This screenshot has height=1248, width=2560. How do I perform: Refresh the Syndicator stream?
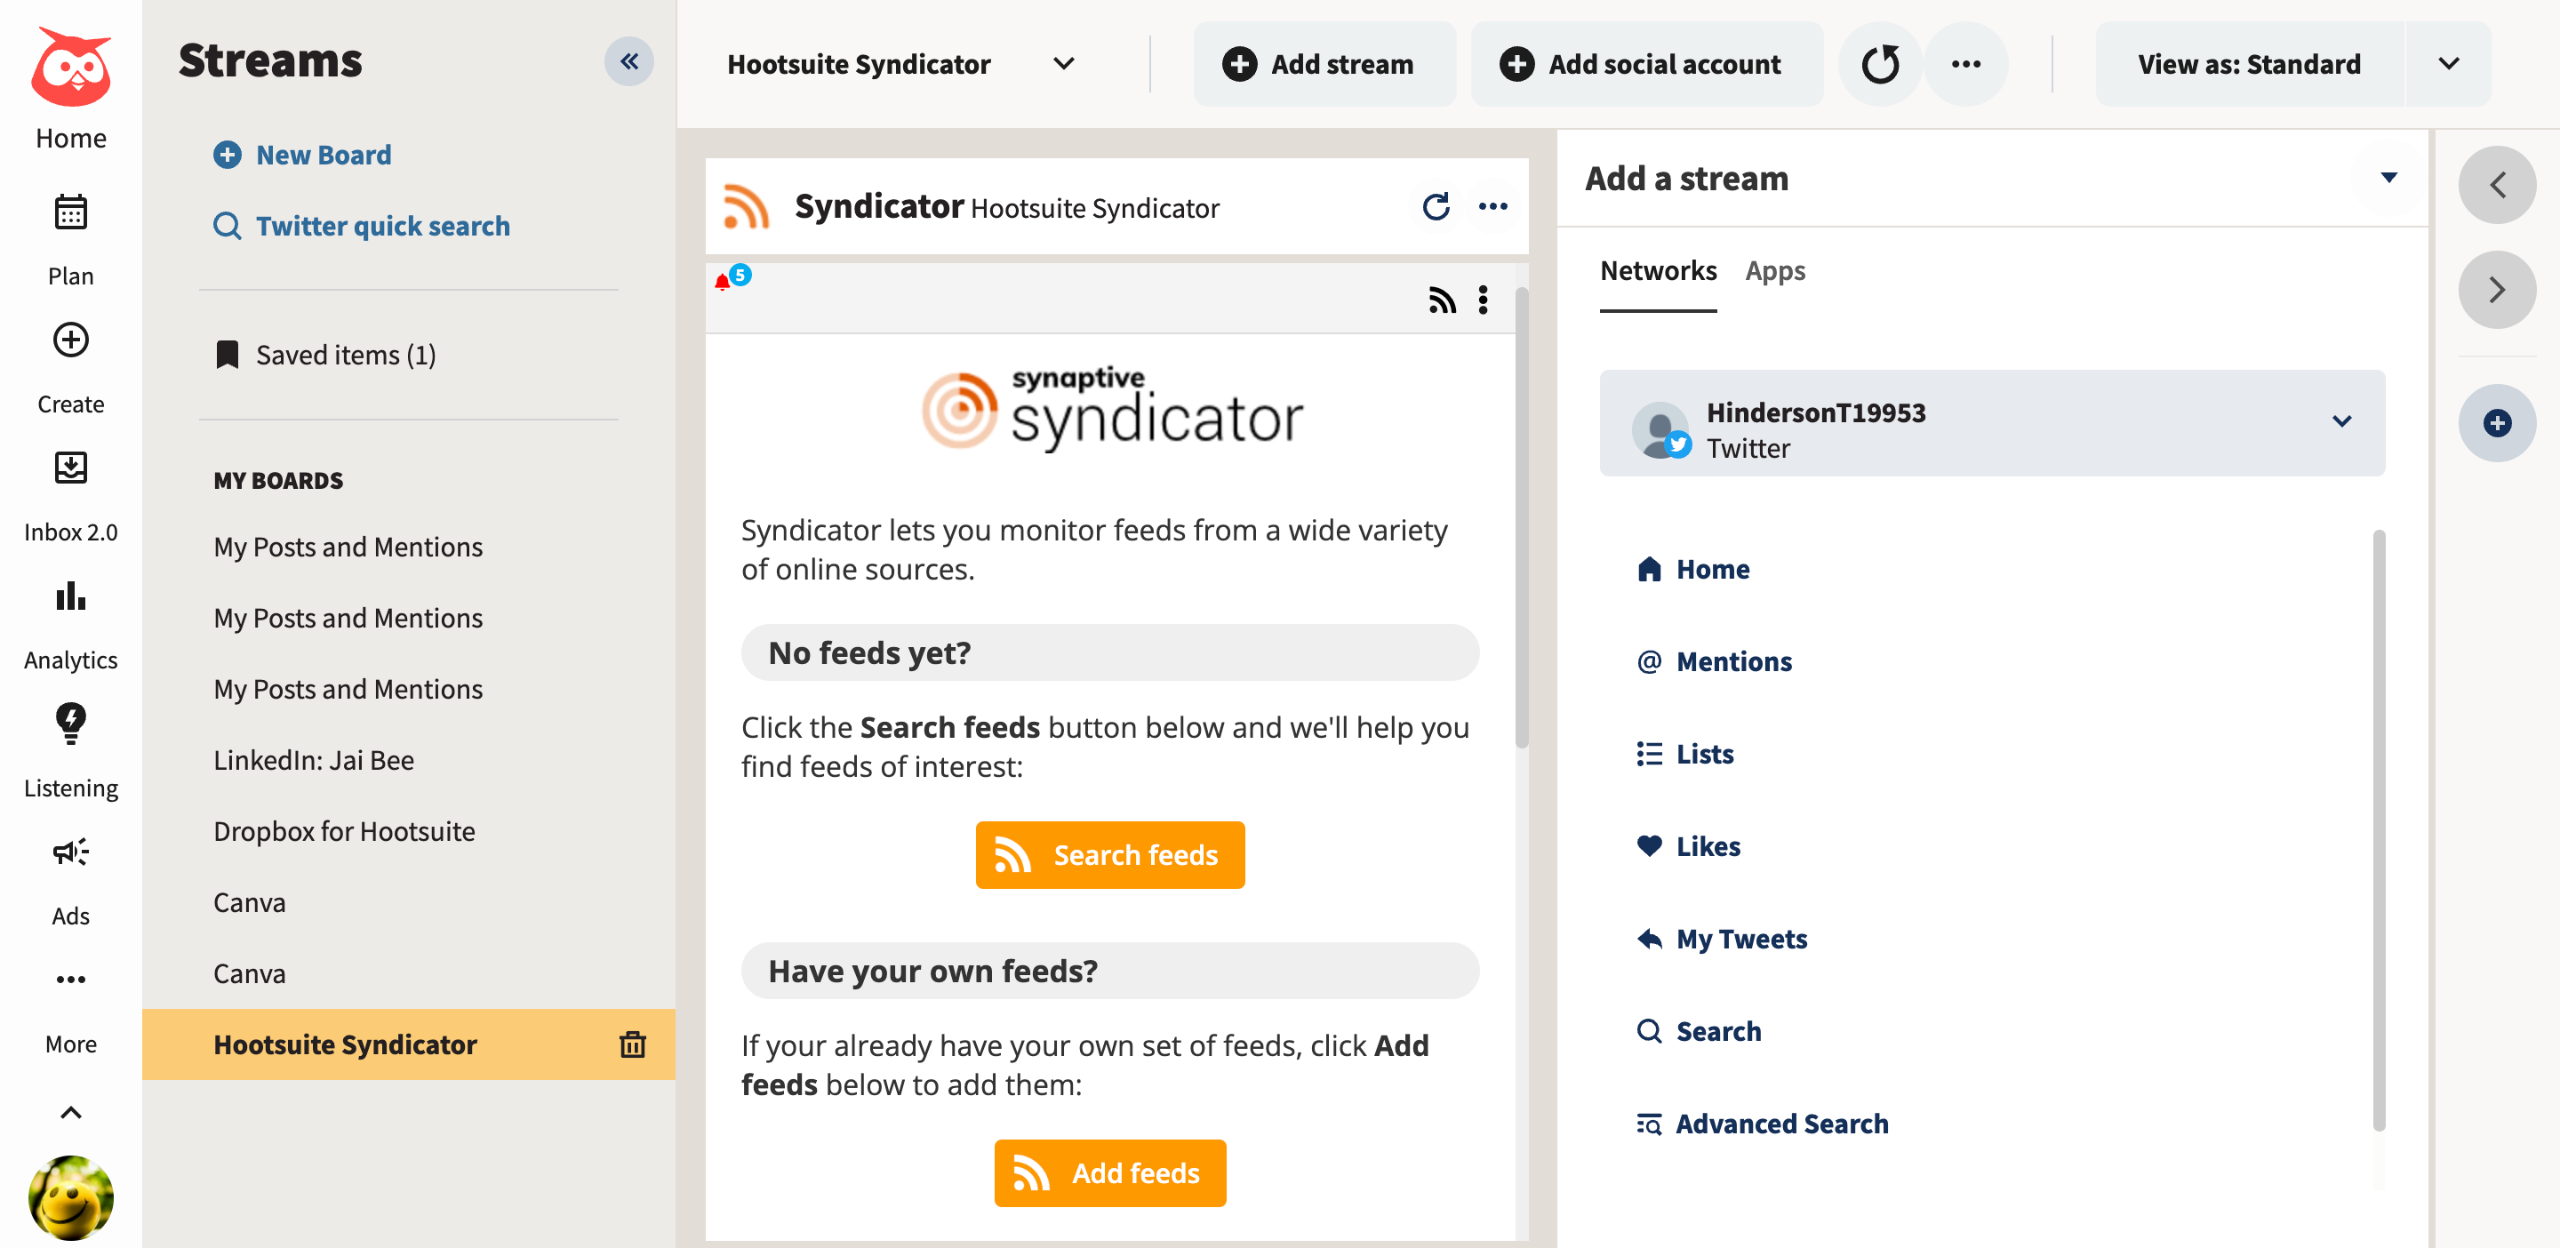tap(1436, 207)
